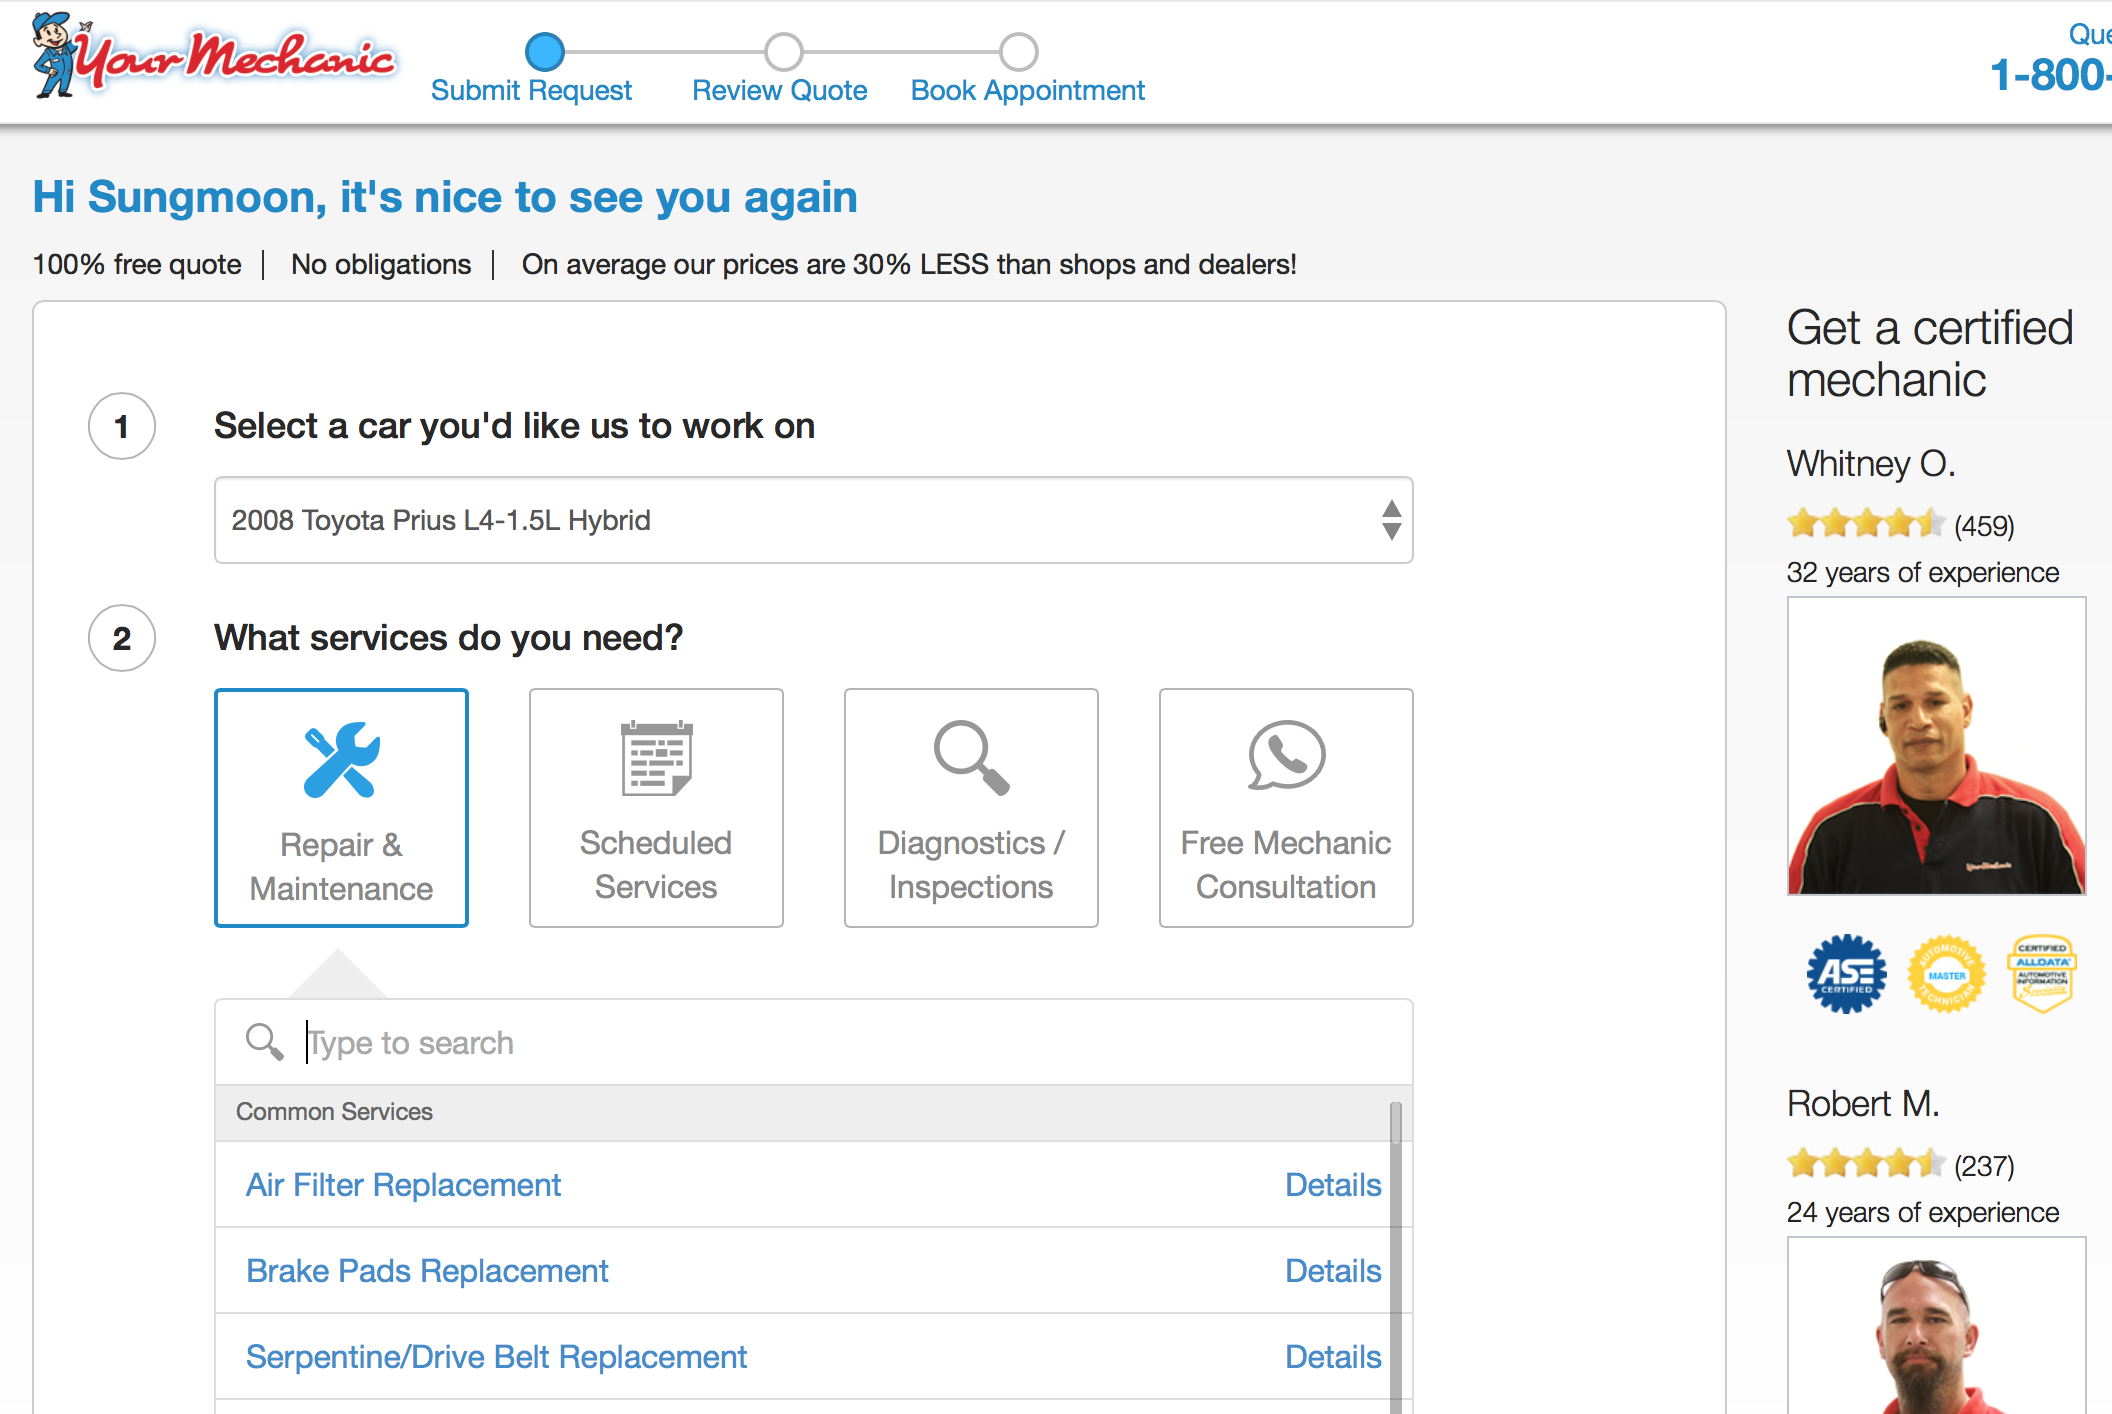Select Serpentine/Drive Belt Replacement
This screenshot has width=2112, height=1414.
[x=496, y=1357]
